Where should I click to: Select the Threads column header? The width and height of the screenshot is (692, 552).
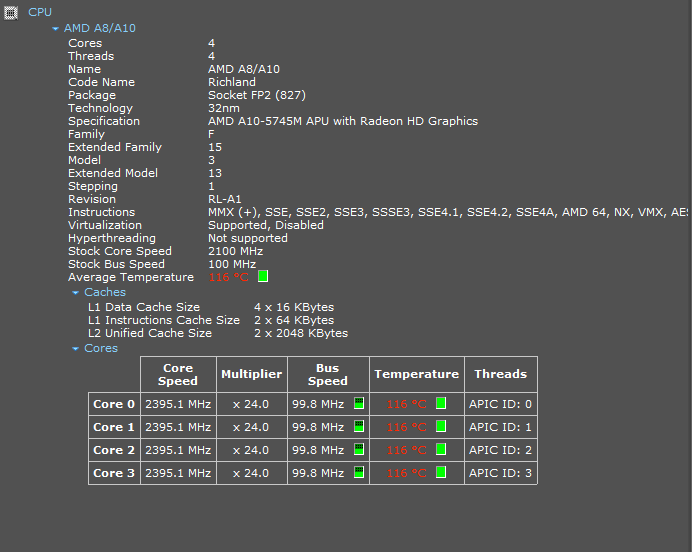(x=501, y=374)
